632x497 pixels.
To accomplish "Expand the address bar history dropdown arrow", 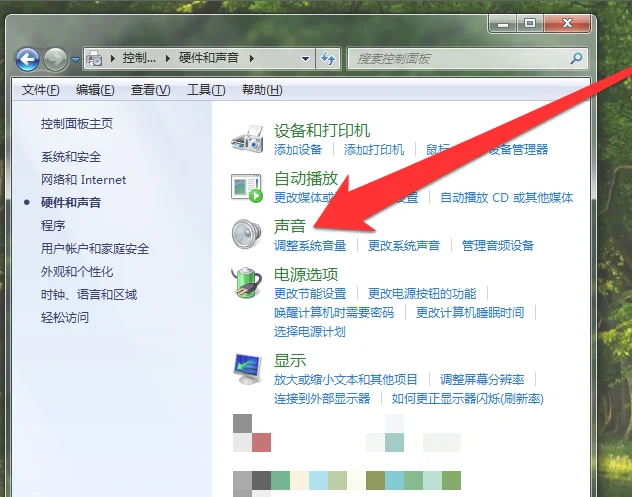I will pos(306,60).
